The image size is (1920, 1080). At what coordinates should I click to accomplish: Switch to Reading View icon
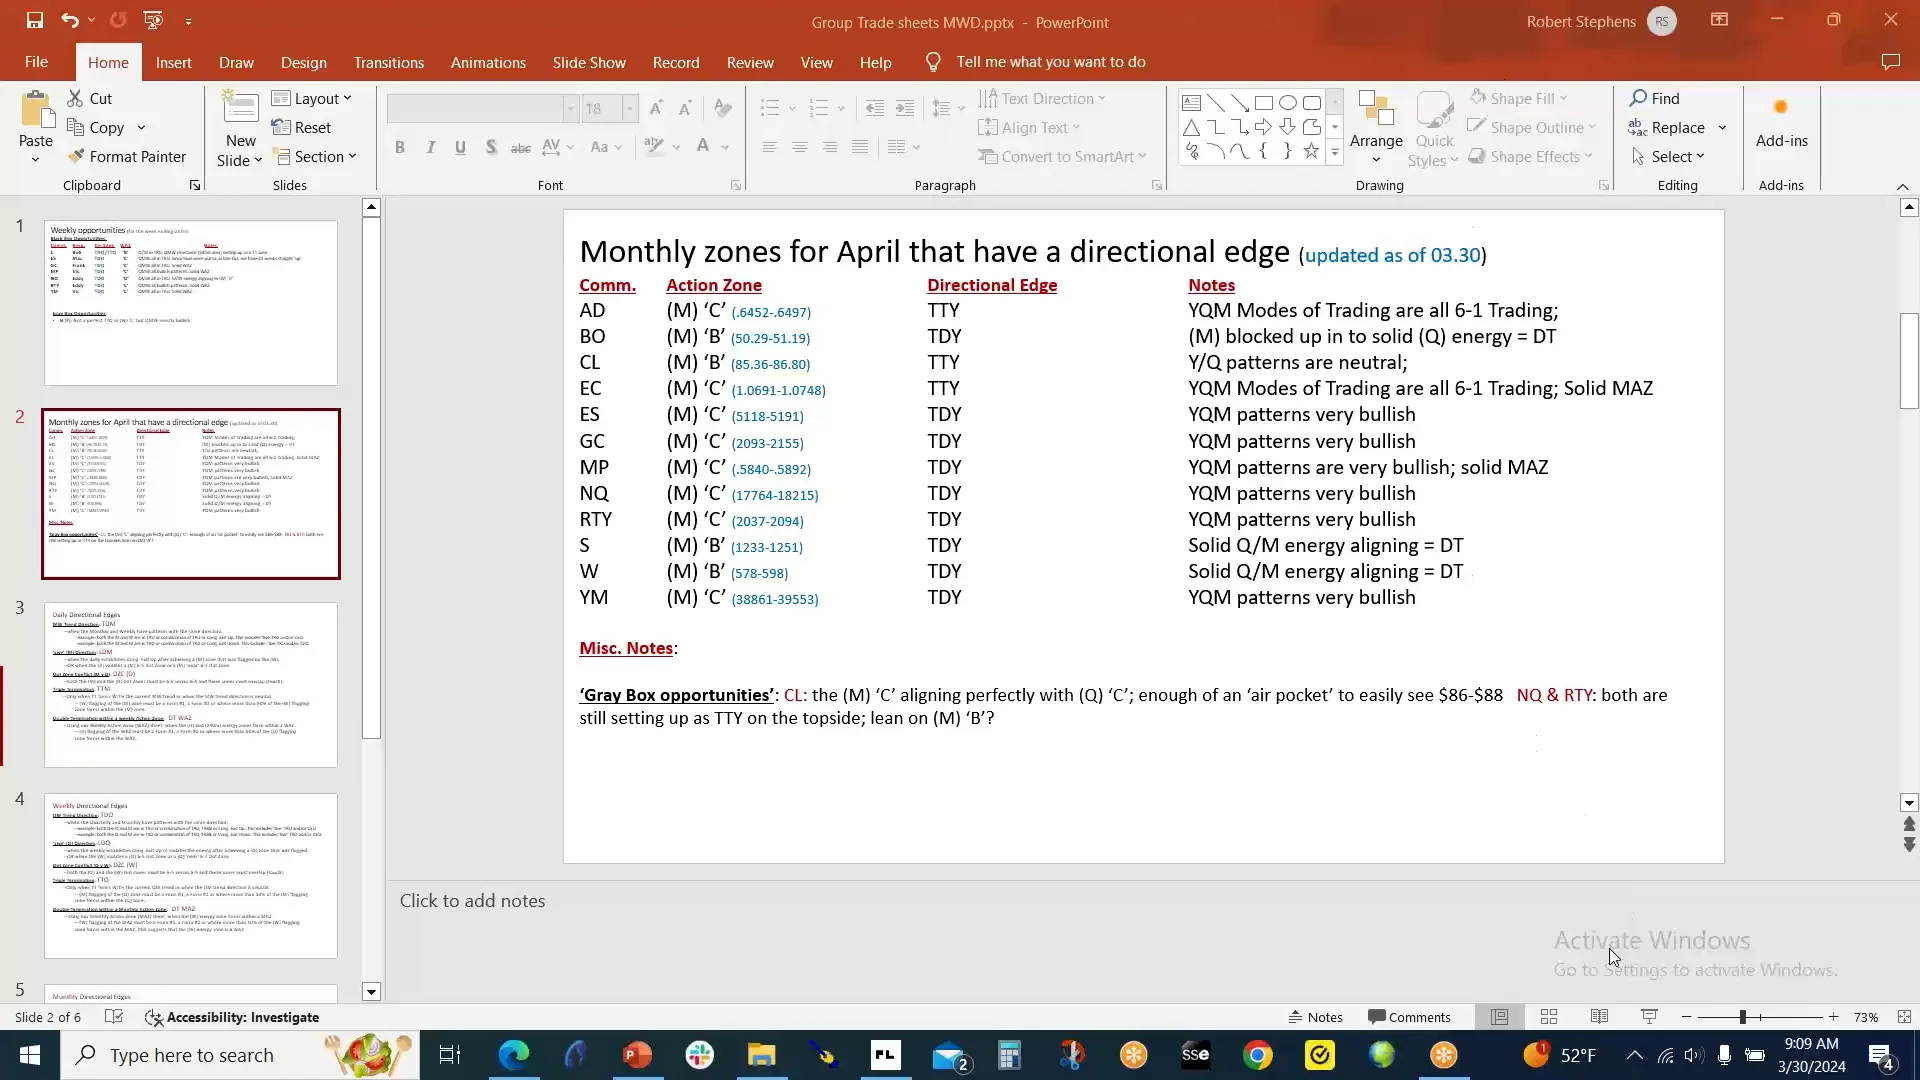(x=1599, y=1017)
